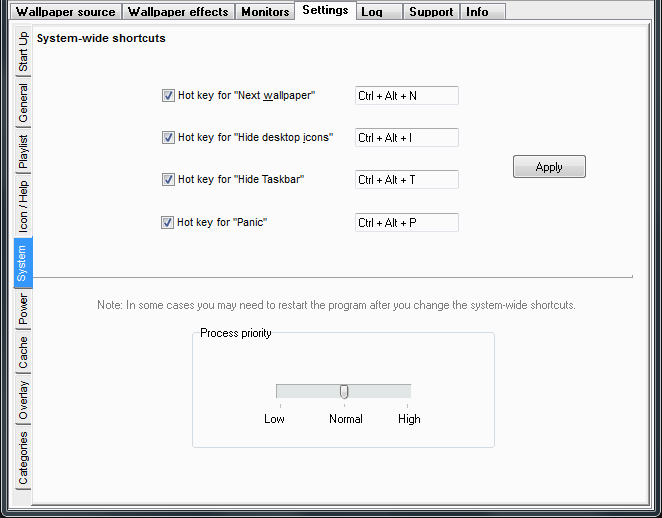Click the Process priority slider handle

click(x=344, y=391)
